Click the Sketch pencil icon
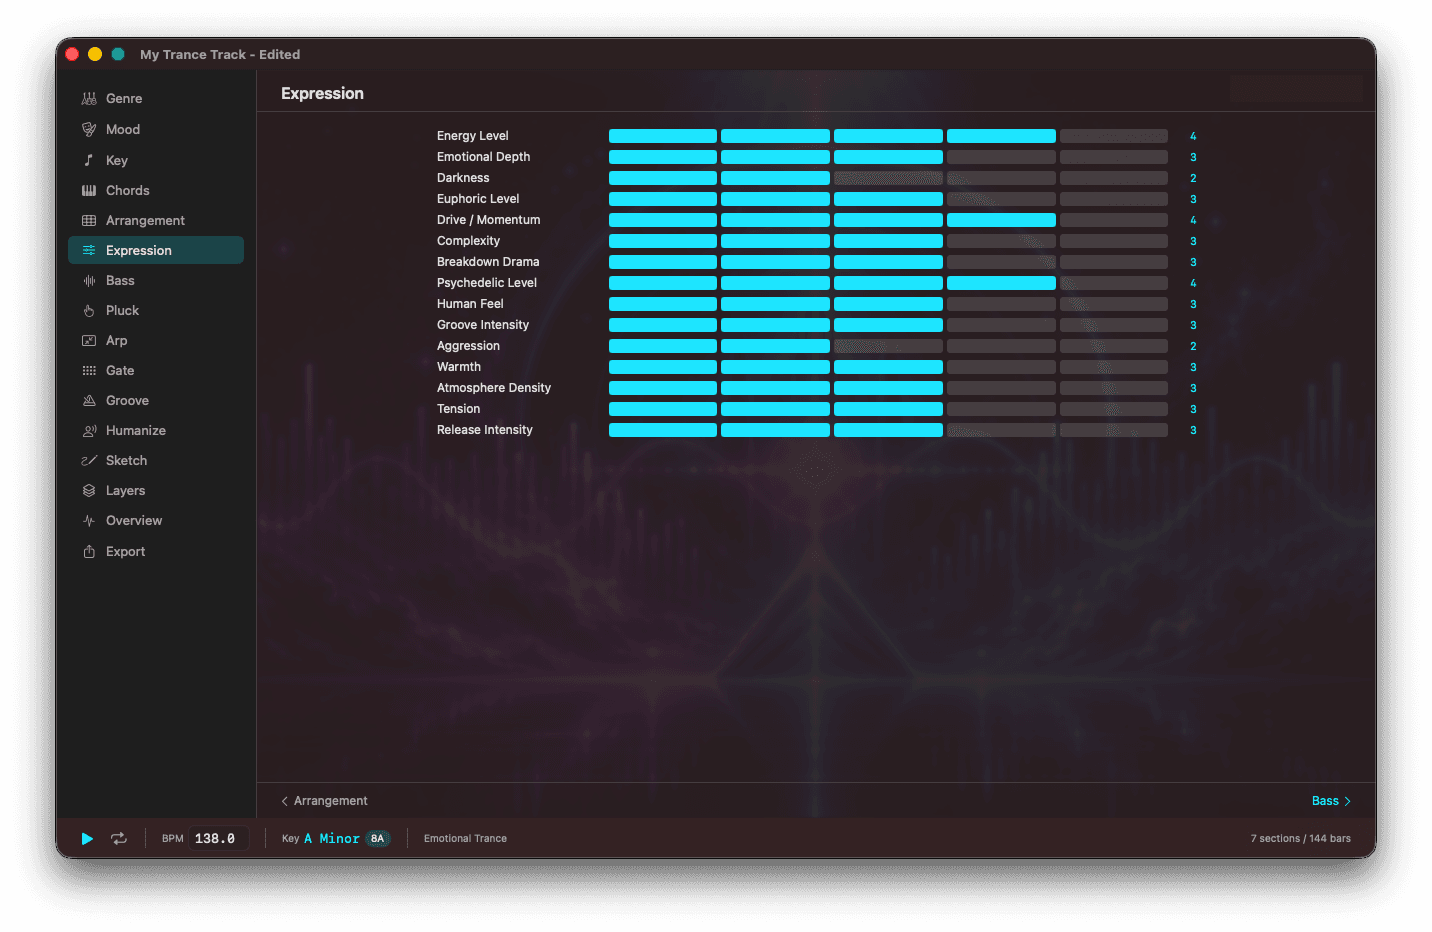1432x932 pixels. [89, 461]
